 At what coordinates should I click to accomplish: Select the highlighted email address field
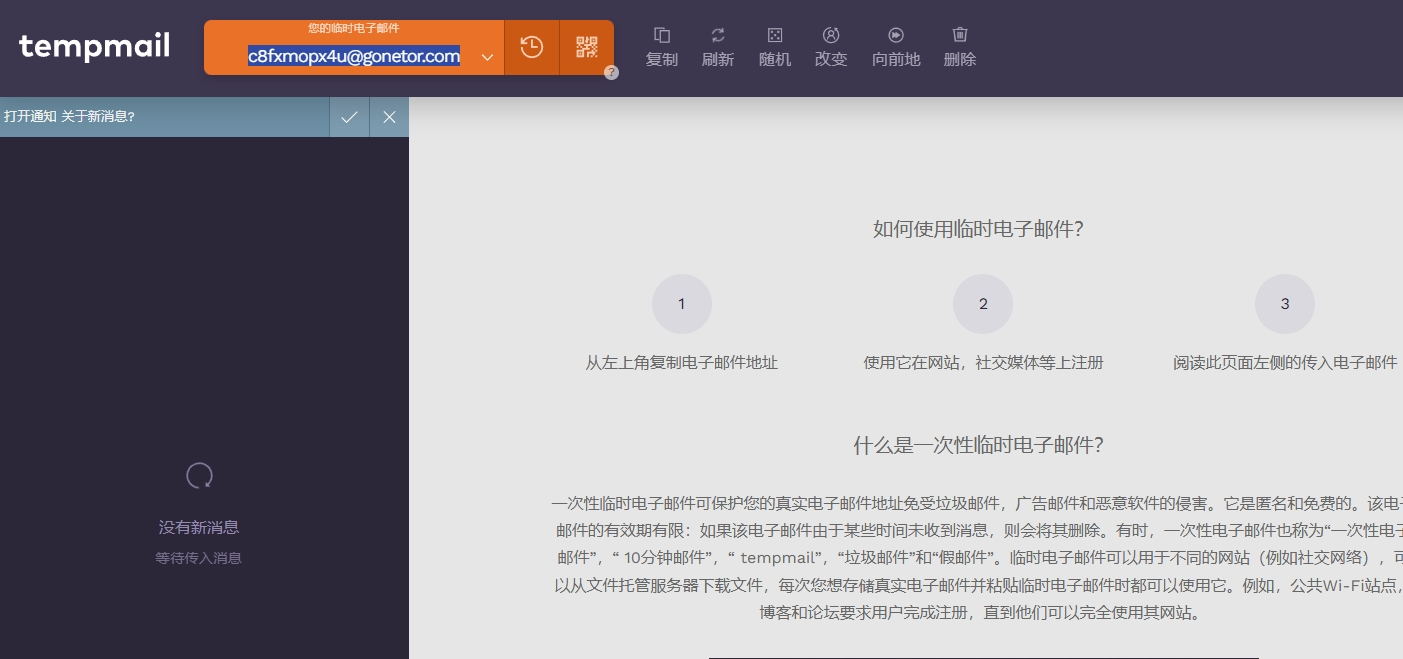pyautogui.click(x=354, y=57)
